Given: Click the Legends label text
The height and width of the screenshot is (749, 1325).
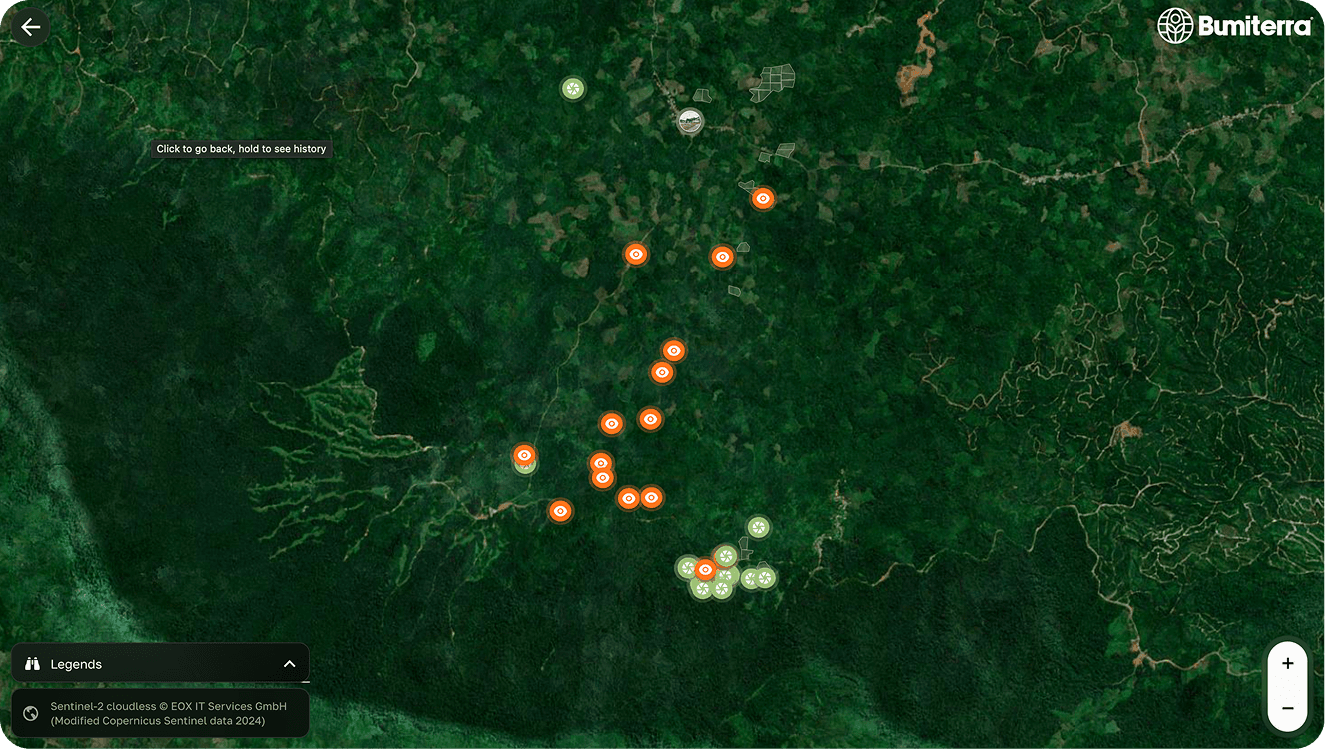Looking at the screenshot, I should (x=76, y=664).
